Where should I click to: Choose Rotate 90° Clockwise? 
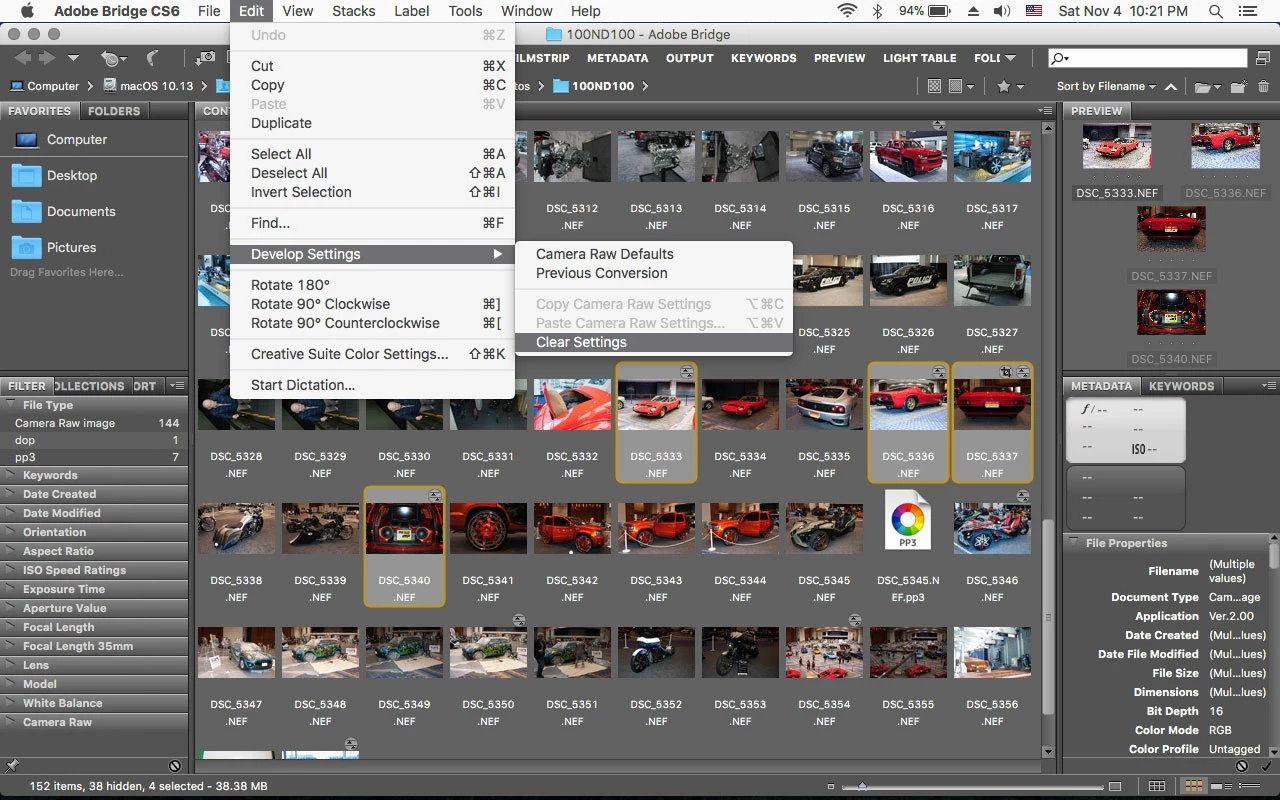tap(372, 304)
